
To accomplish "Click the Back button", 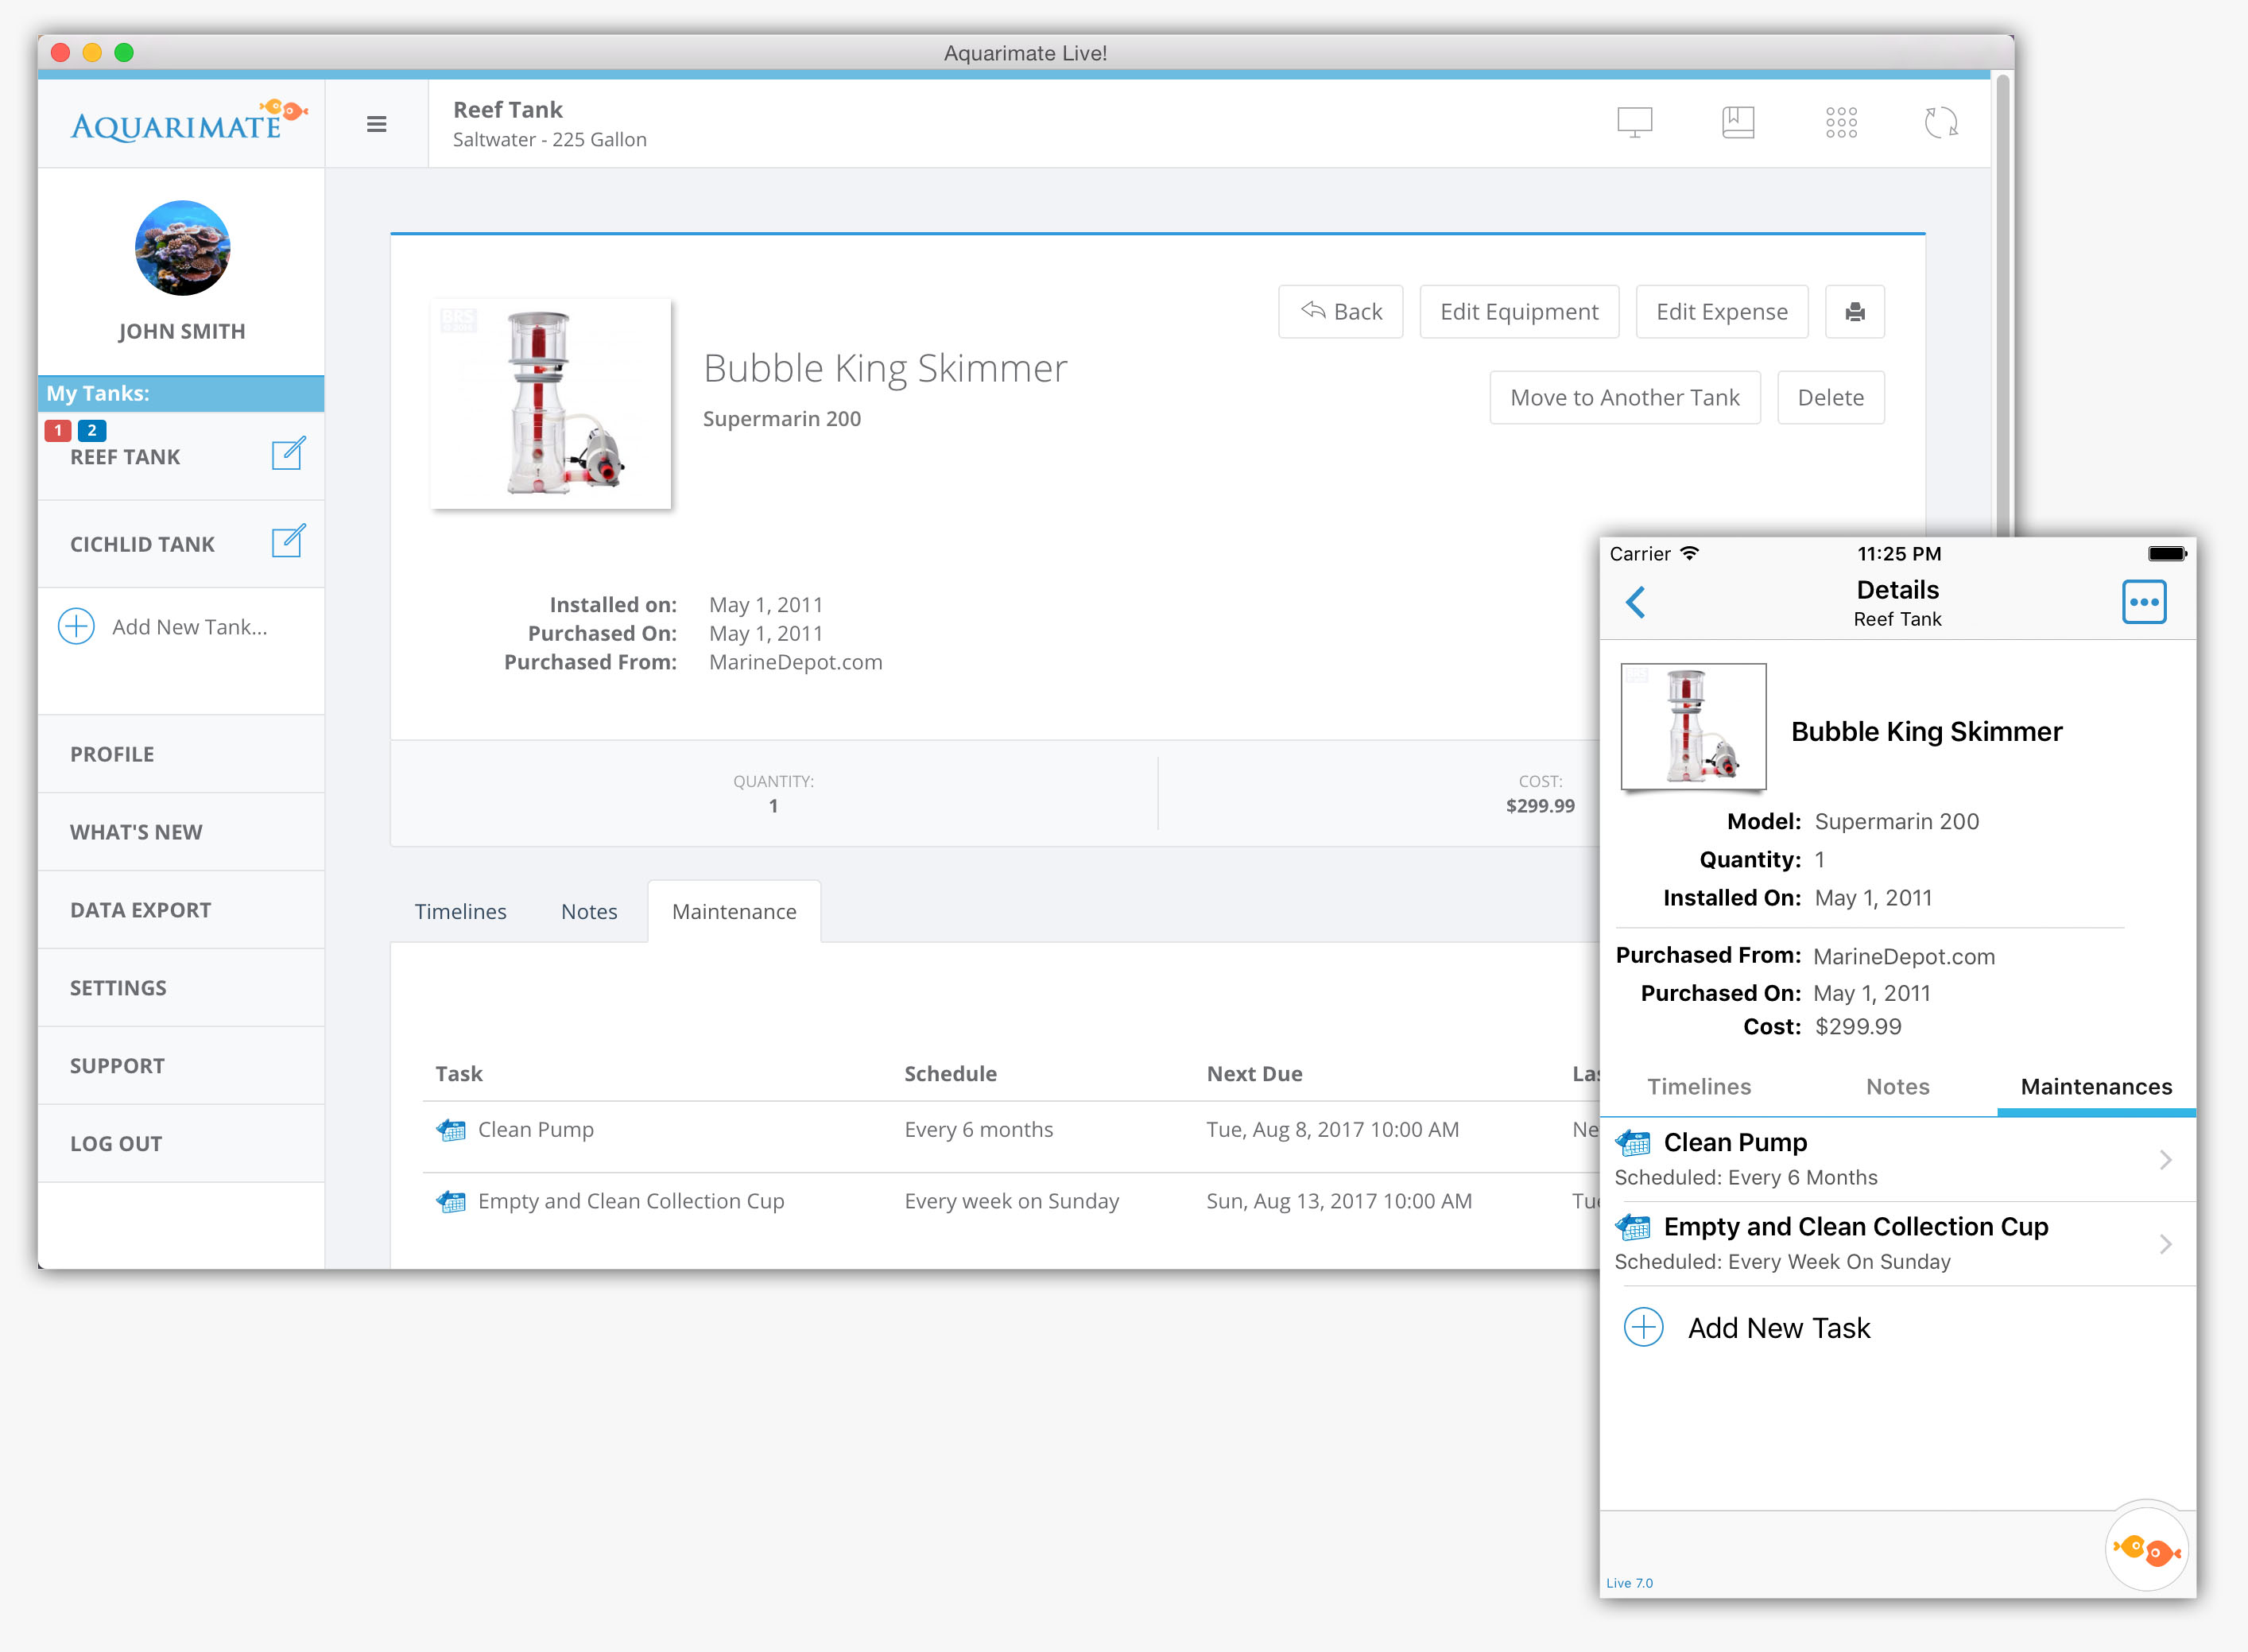I will point(1340,312).
